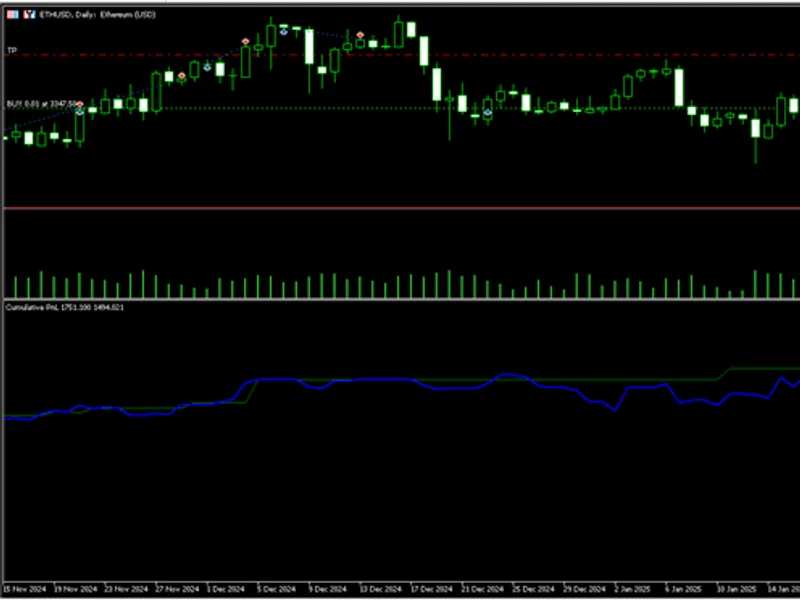The width and height of the screenshot is (800, 600).
Task: Select the blue trade arrow near the 5 Dec peak
Action: [284, 32]
